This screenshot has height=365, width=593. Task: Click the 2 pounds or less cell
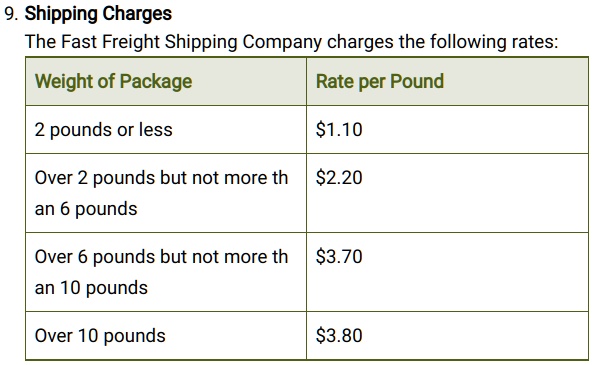coord(166,130)
